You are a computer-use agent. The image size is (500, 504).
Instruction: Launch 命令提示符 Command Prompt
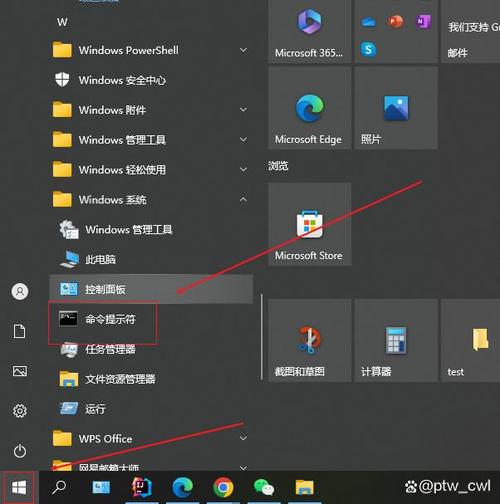coord(151,319)
